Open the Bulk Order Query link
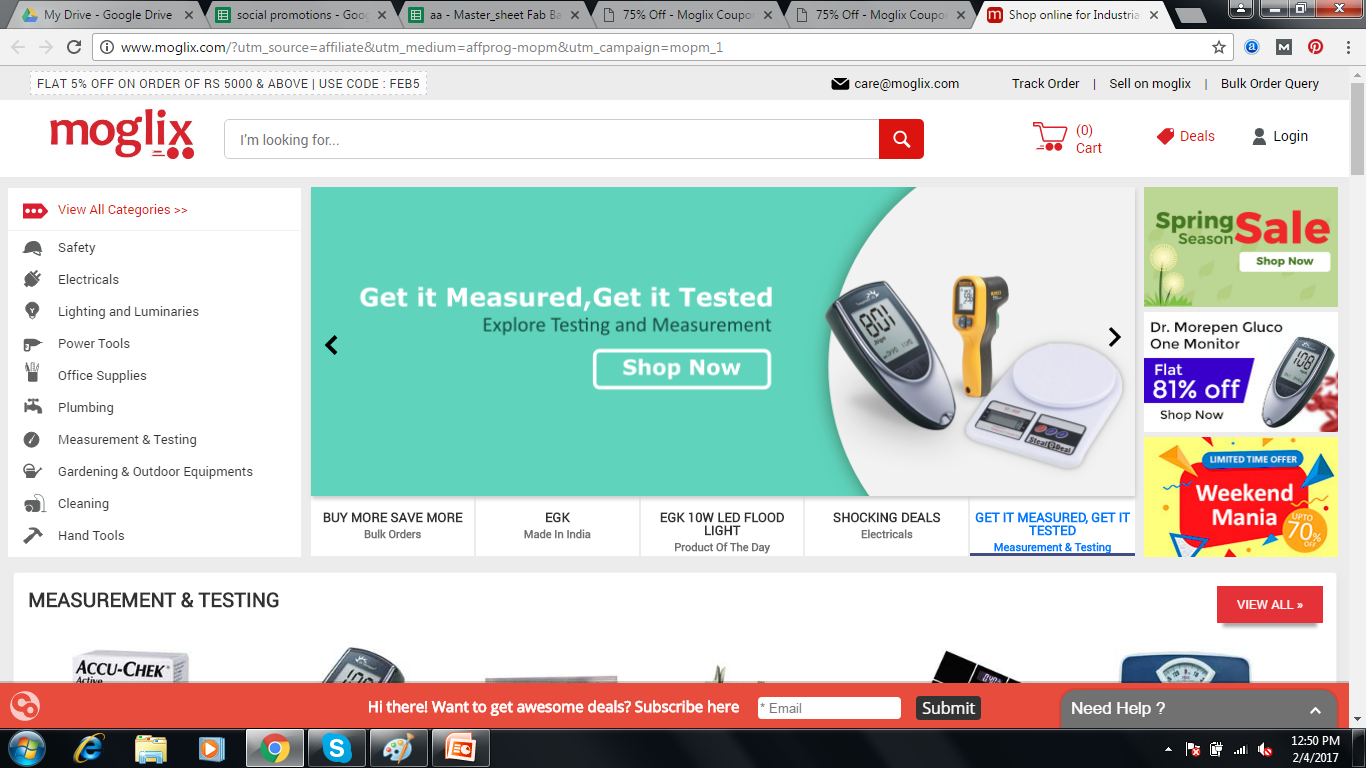Image resolution: width=1366 pixels, height=768 pixels. click(x=1270, y=84)
